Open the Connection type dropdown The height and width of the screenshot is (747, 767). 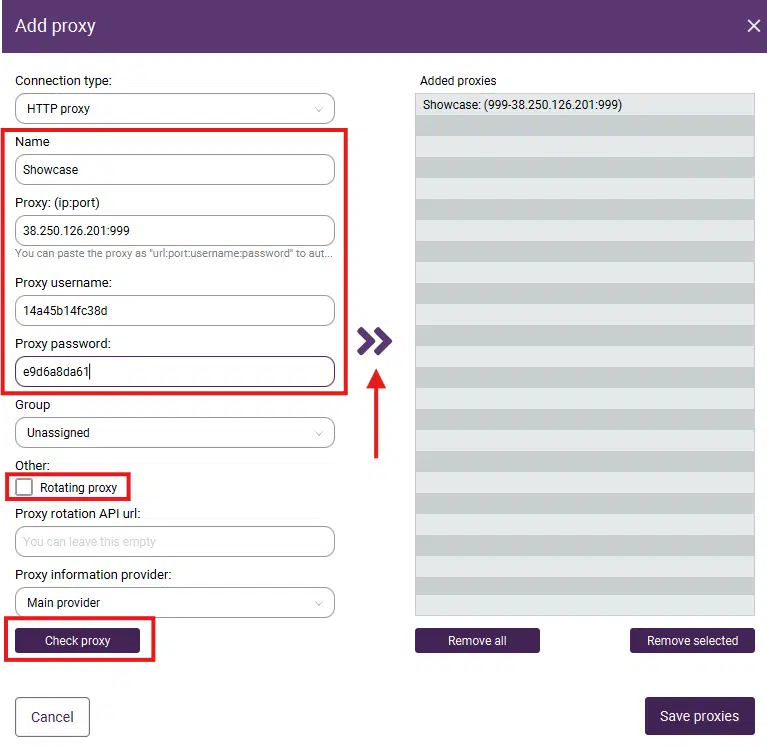[x=174, y=108]
